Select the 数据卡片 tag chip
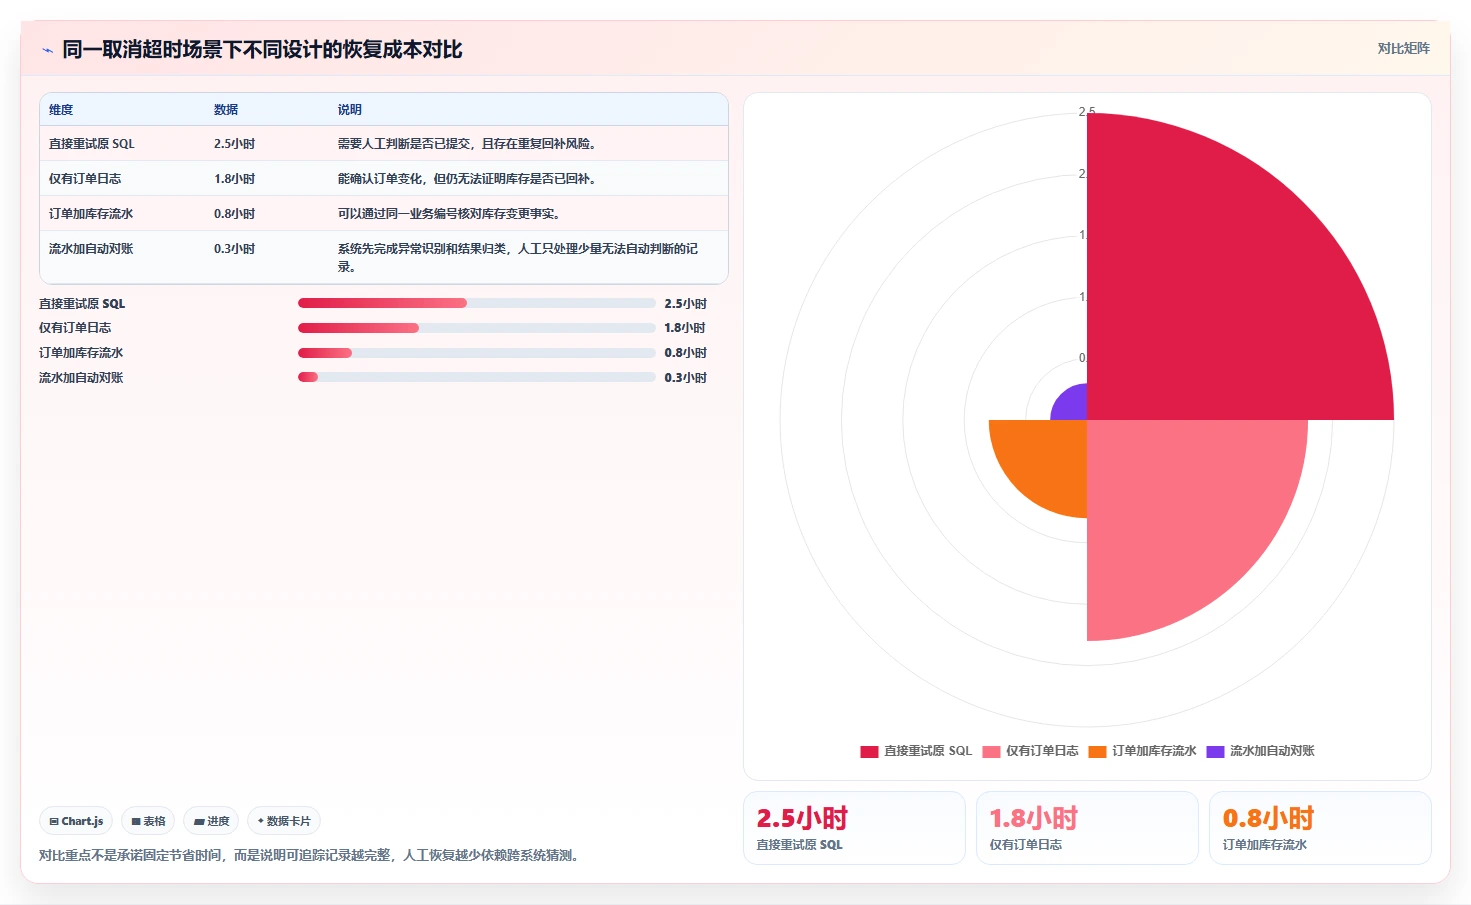The image size is (1471, 905). 284,821
